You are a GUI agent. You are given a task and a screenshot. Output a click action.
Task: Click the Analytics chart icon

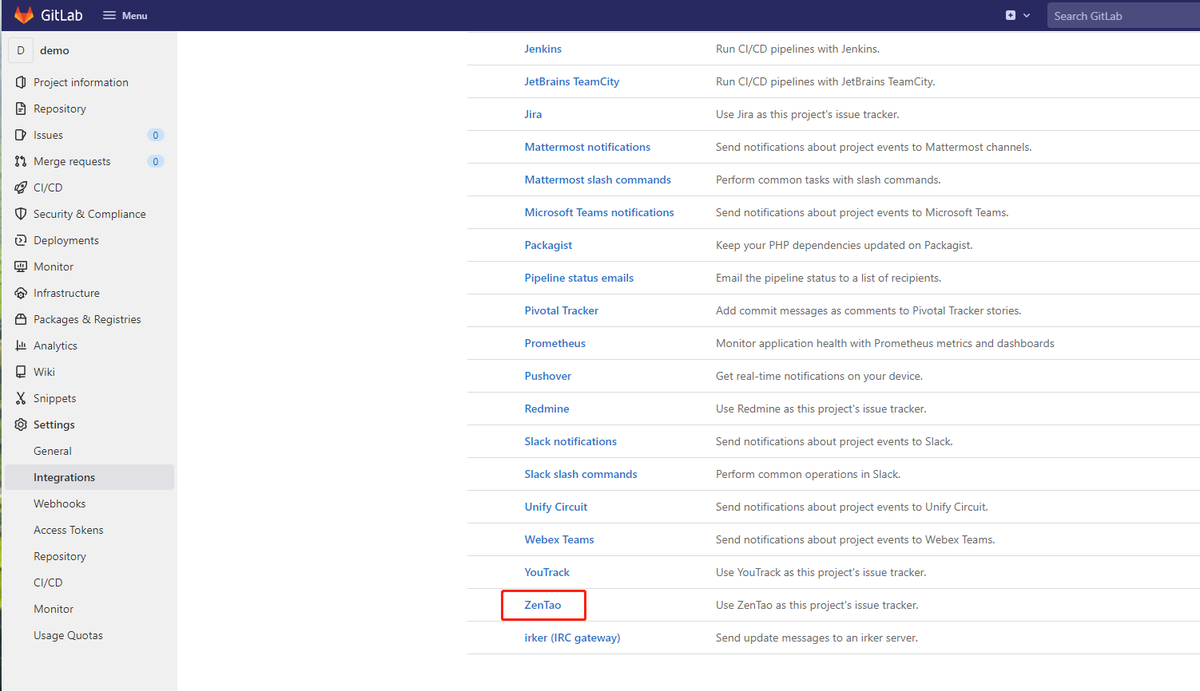click(x=21, y=345)
